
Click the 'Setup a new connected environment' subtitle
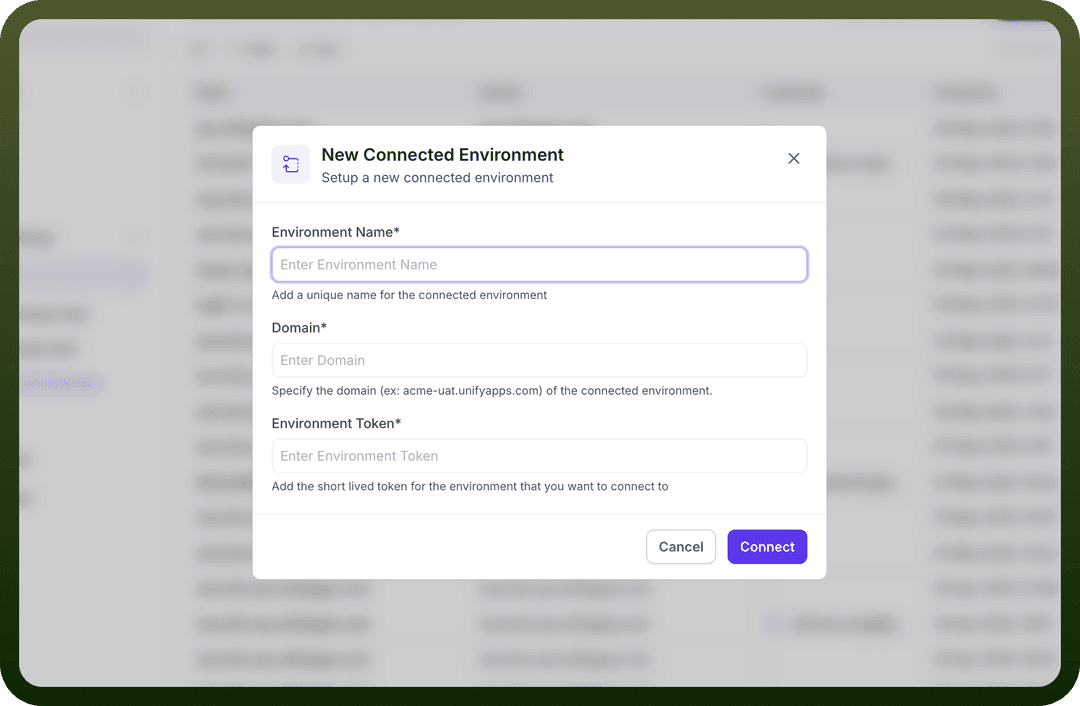[437, 178]
